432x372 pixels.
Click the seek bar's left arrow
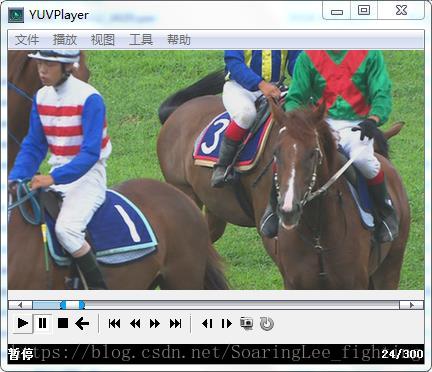coord(20,305)
